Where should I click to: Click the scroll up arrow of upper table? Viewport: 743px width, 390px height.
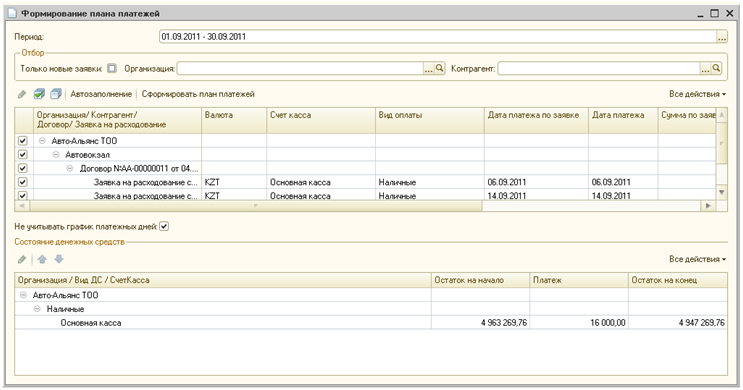click(722, 114)
